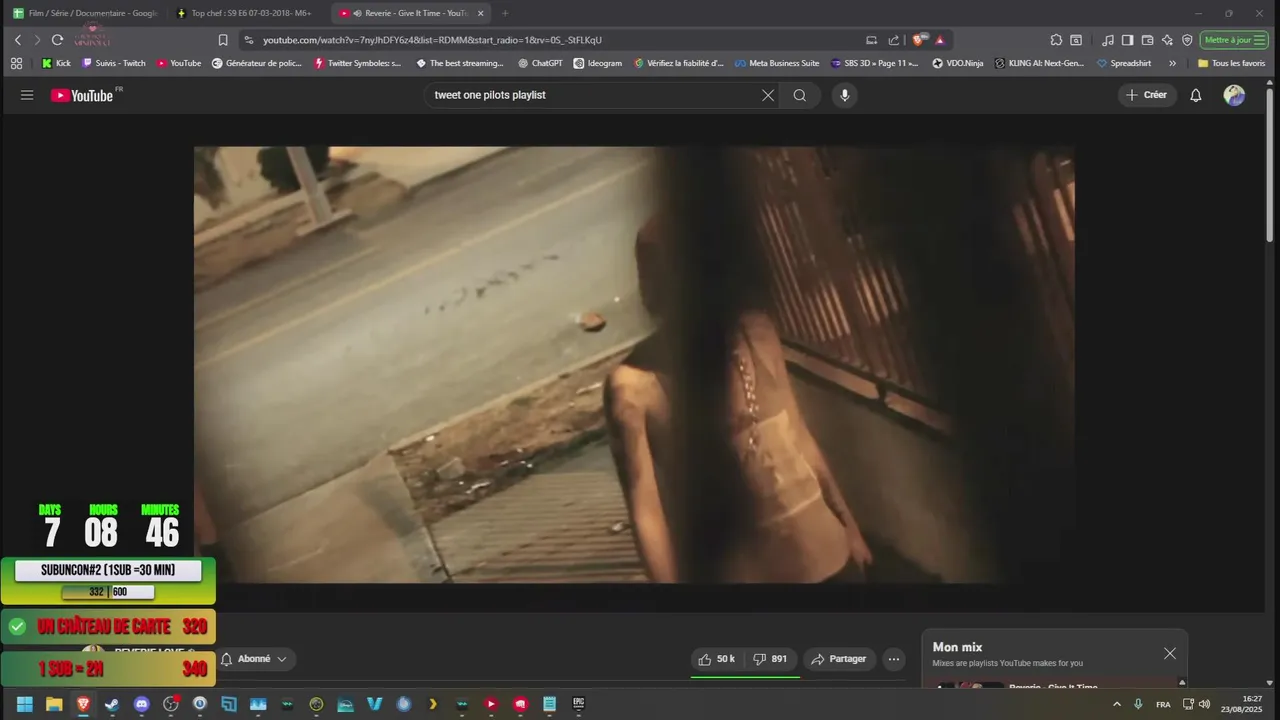Expand hidden bookmarks overflow chevron
This screenshot has height=720, width=1280.
[1172, 63]
